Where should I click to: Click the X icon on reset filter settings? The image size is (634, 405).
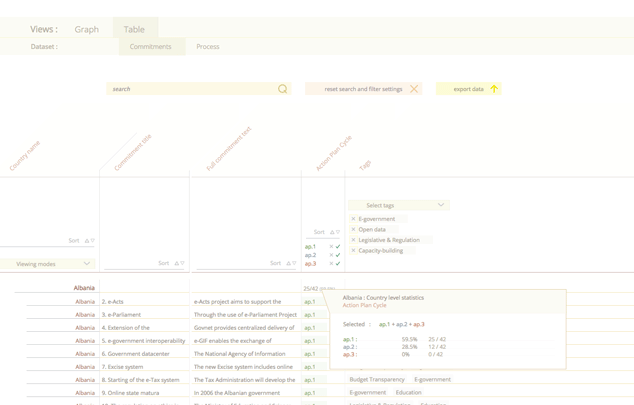[414, 89]
